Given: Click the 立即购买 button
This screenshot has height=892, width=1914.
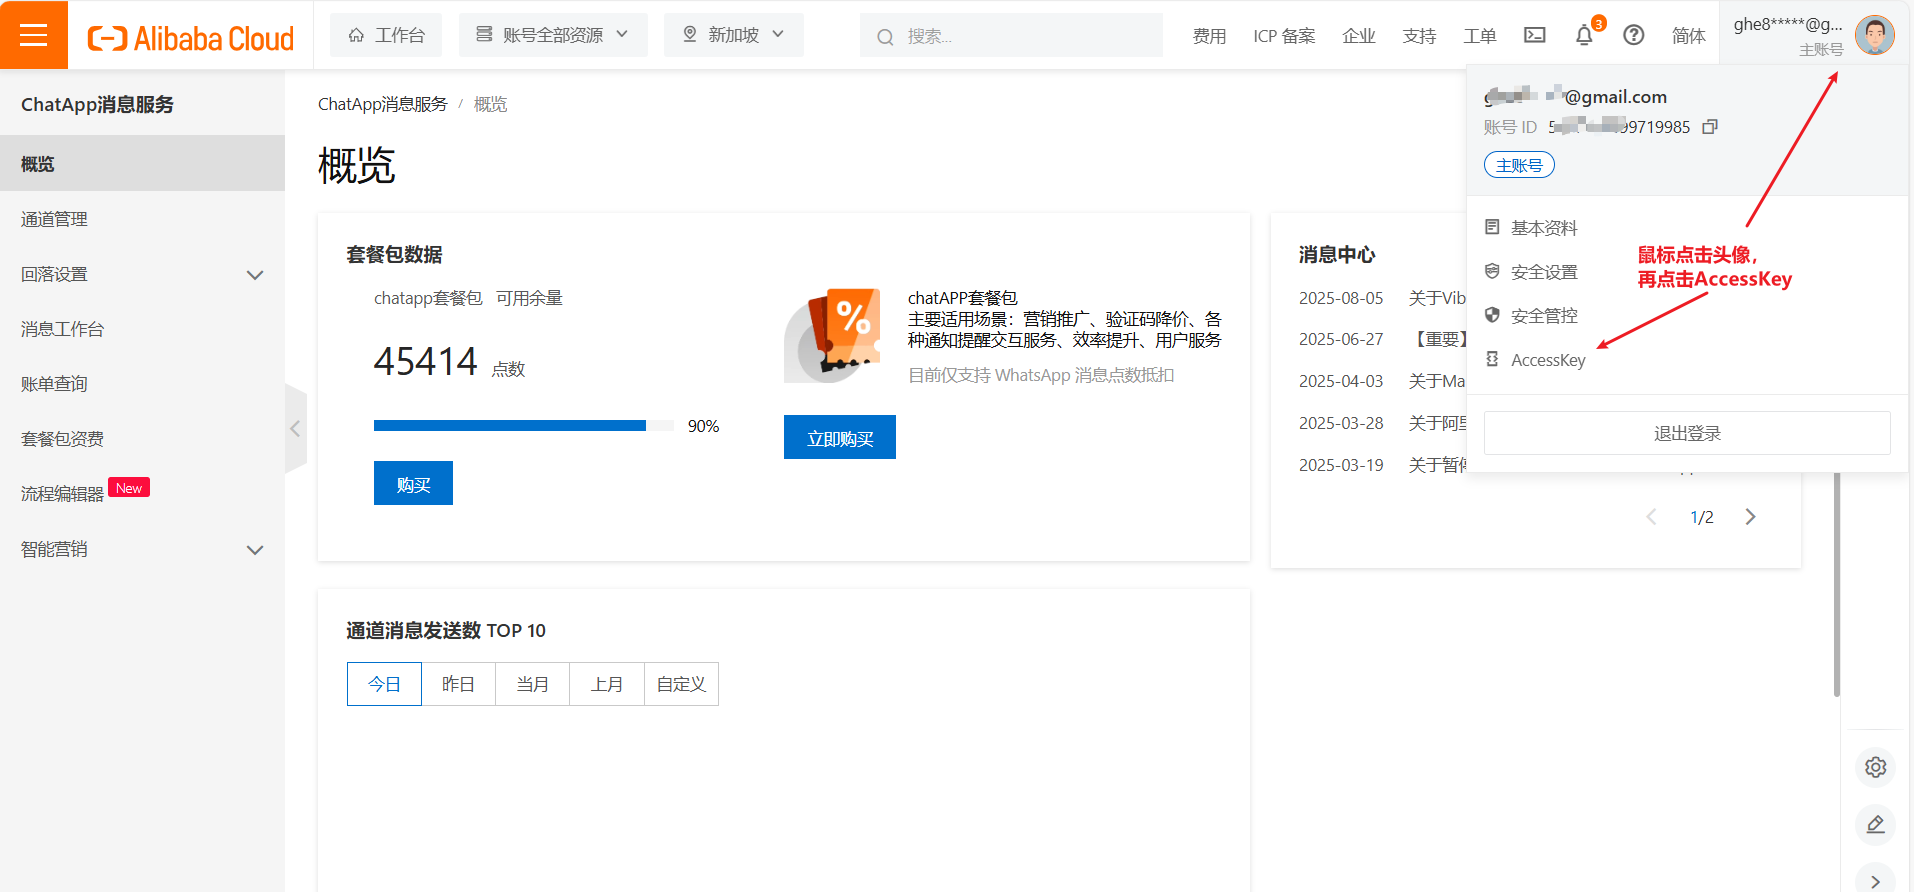Looking at the screenshot, I should (839, 438).
